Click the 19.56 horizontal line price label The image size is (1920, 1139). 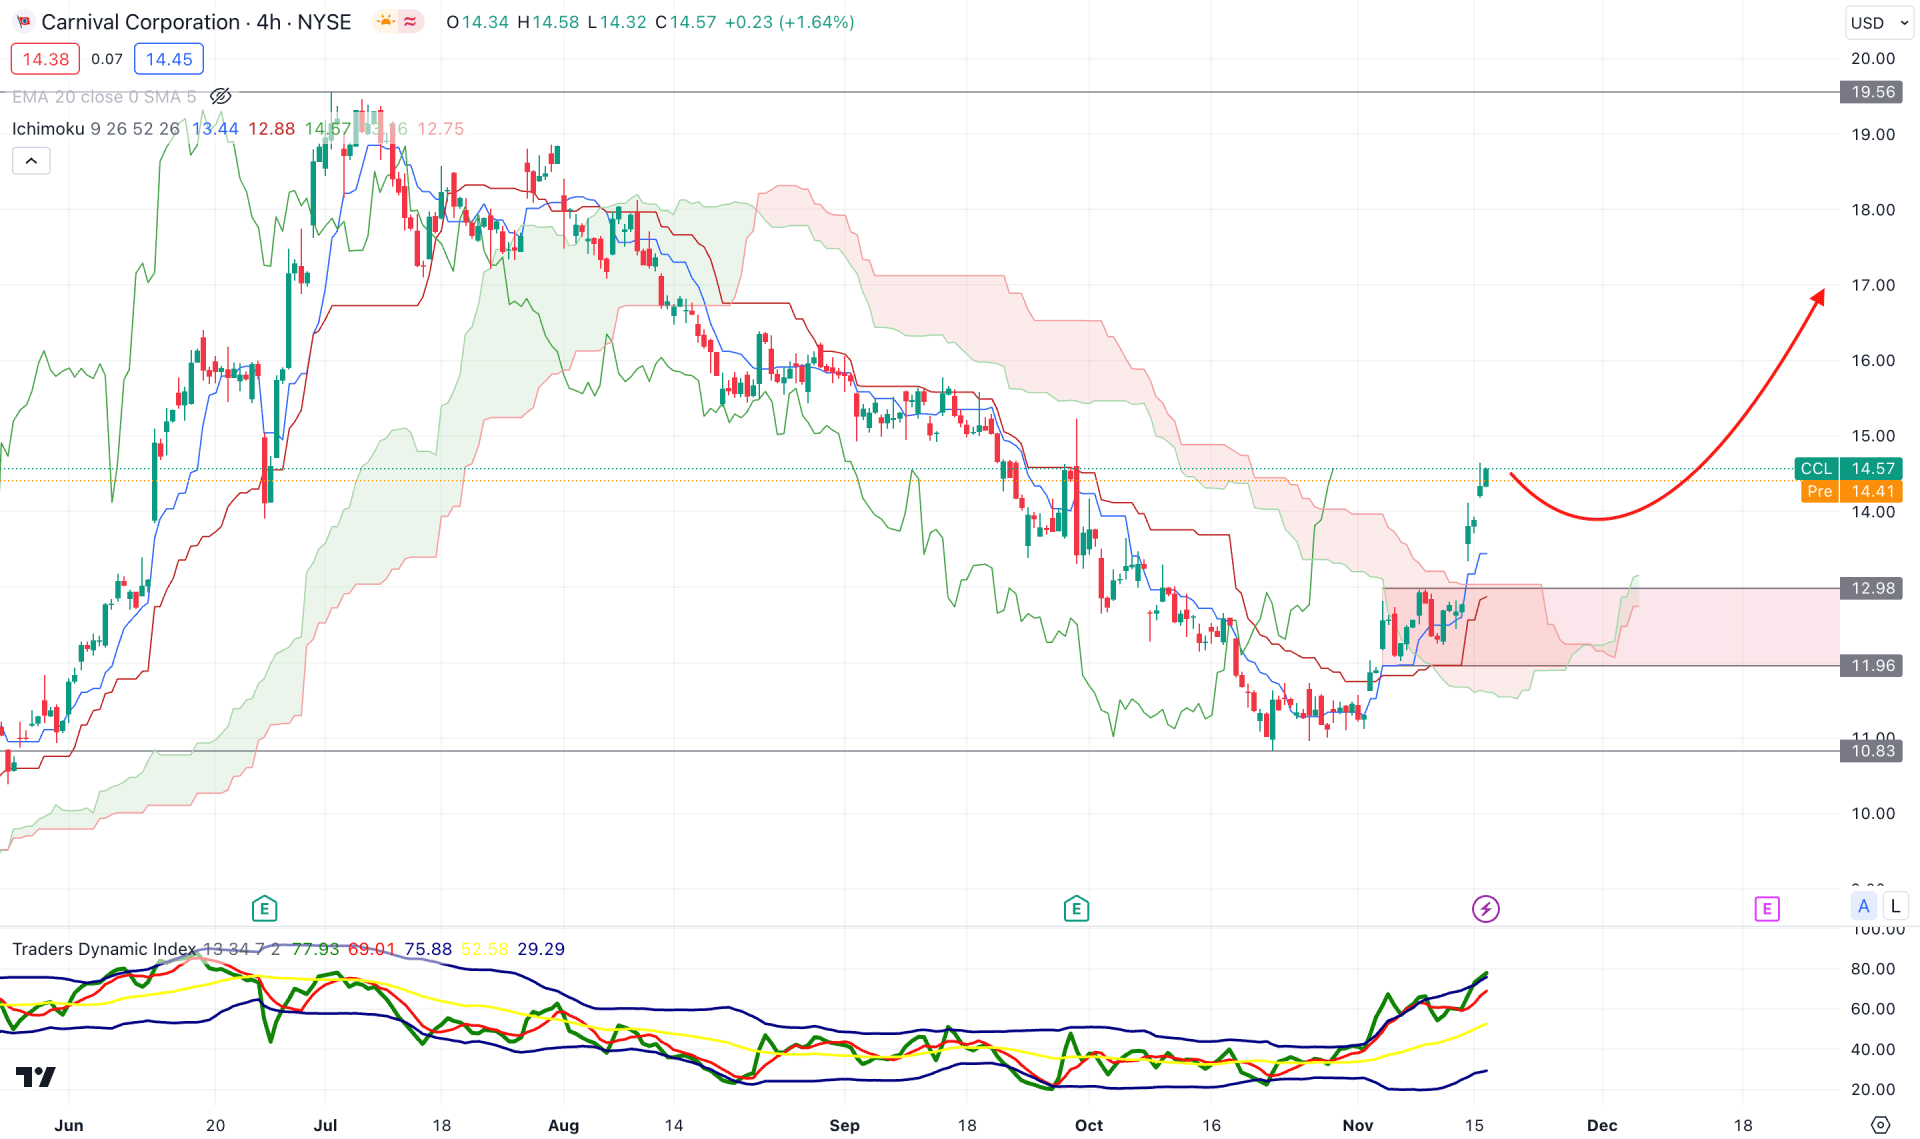coord(1871,92)
